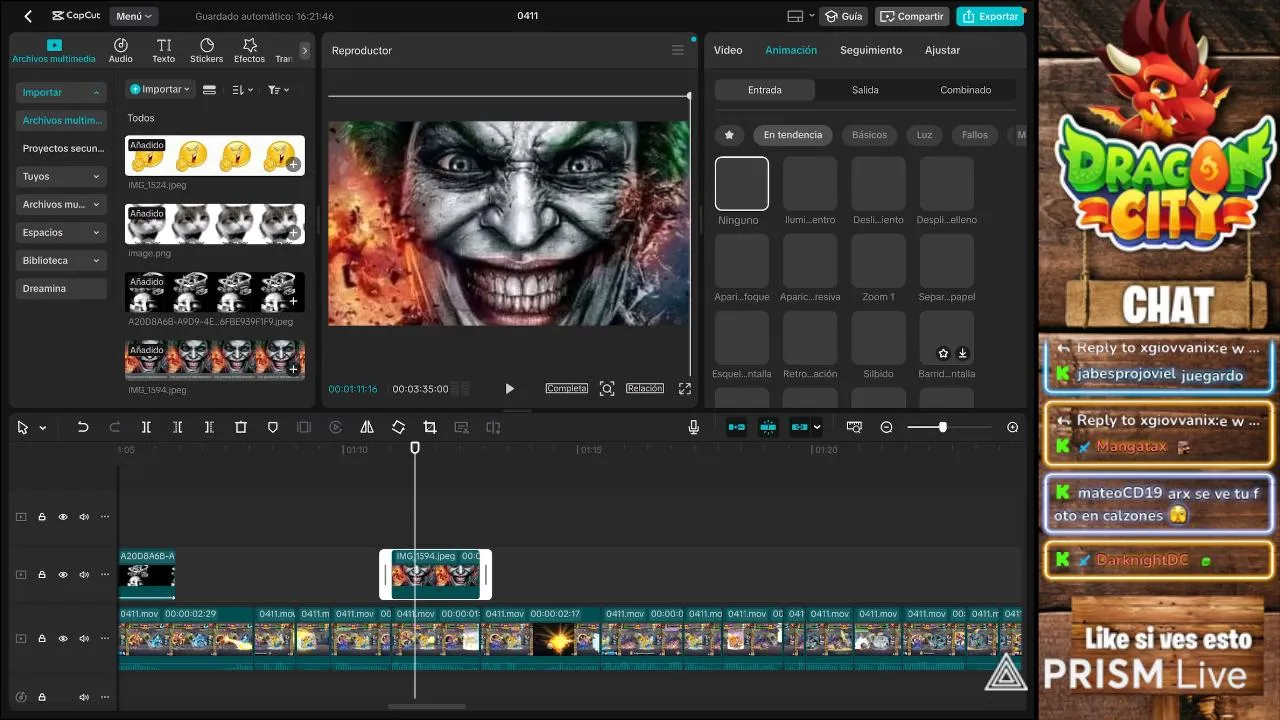Toggle the middle auto-snap button in timeline toolbar
1280x720 pixels.
[x=768, y=427]
